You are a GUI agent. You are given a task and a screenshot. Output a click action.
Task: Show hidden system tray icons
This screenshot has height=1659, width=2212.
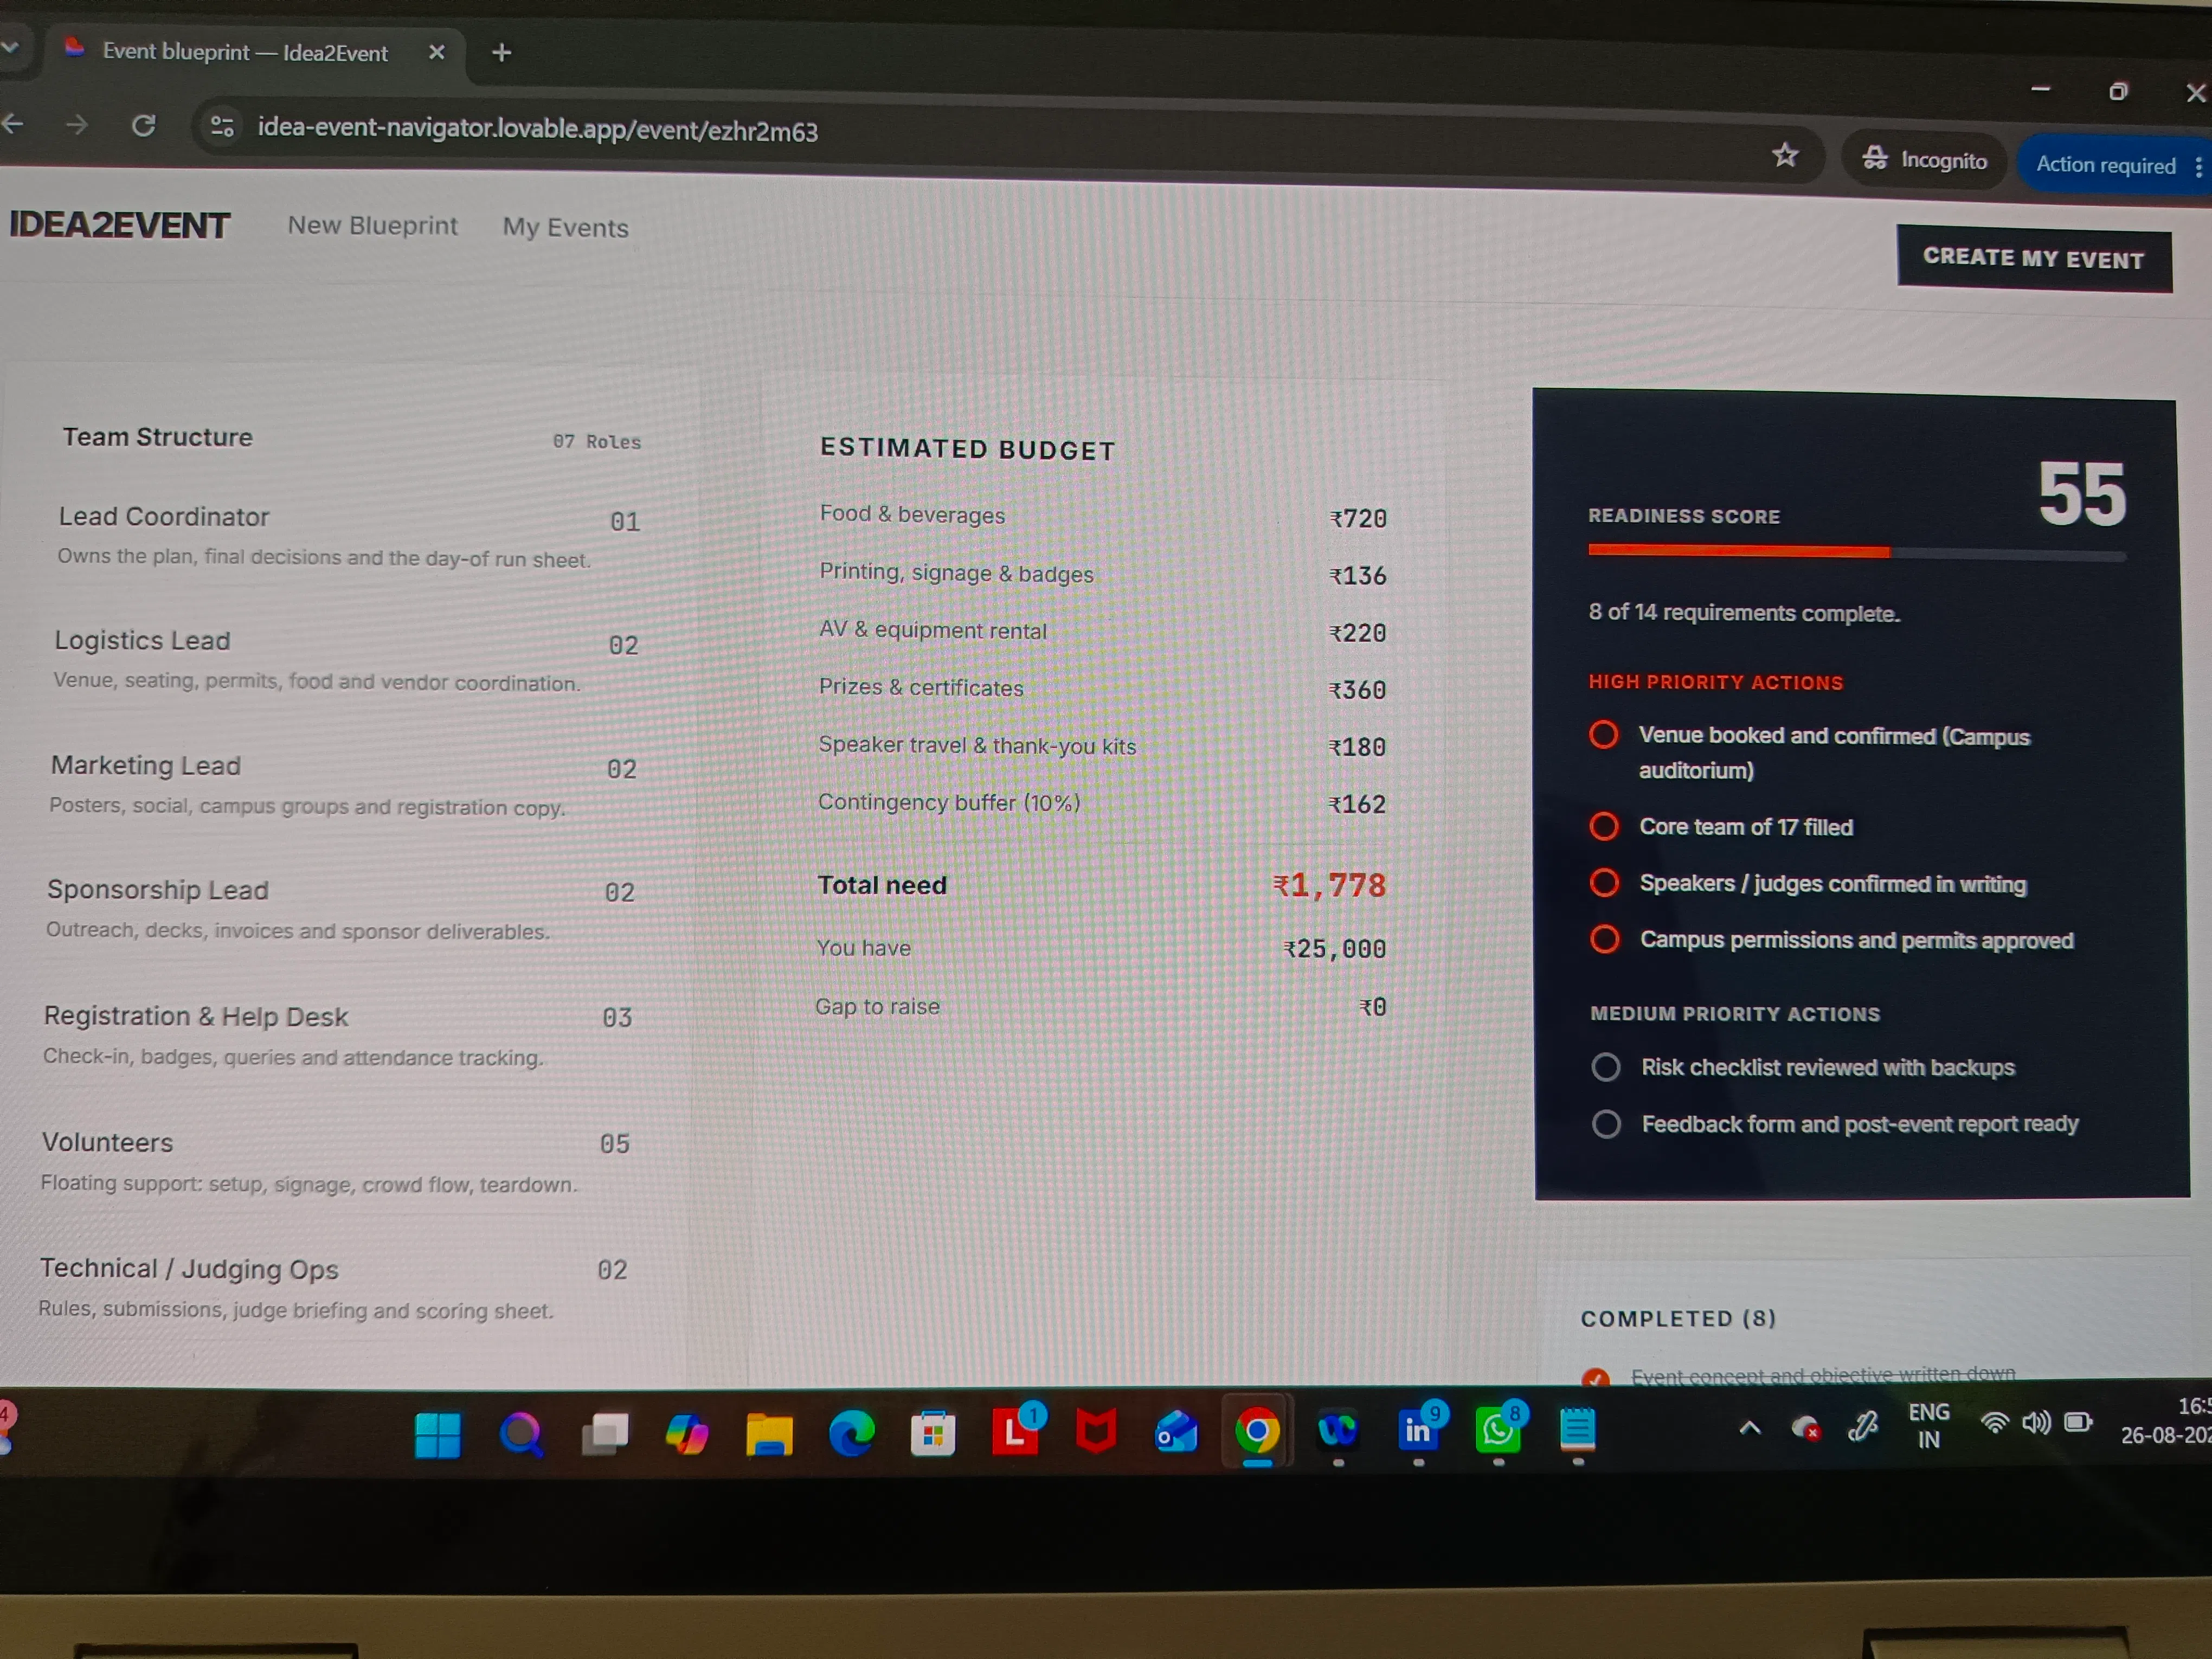(1749, 1428)
